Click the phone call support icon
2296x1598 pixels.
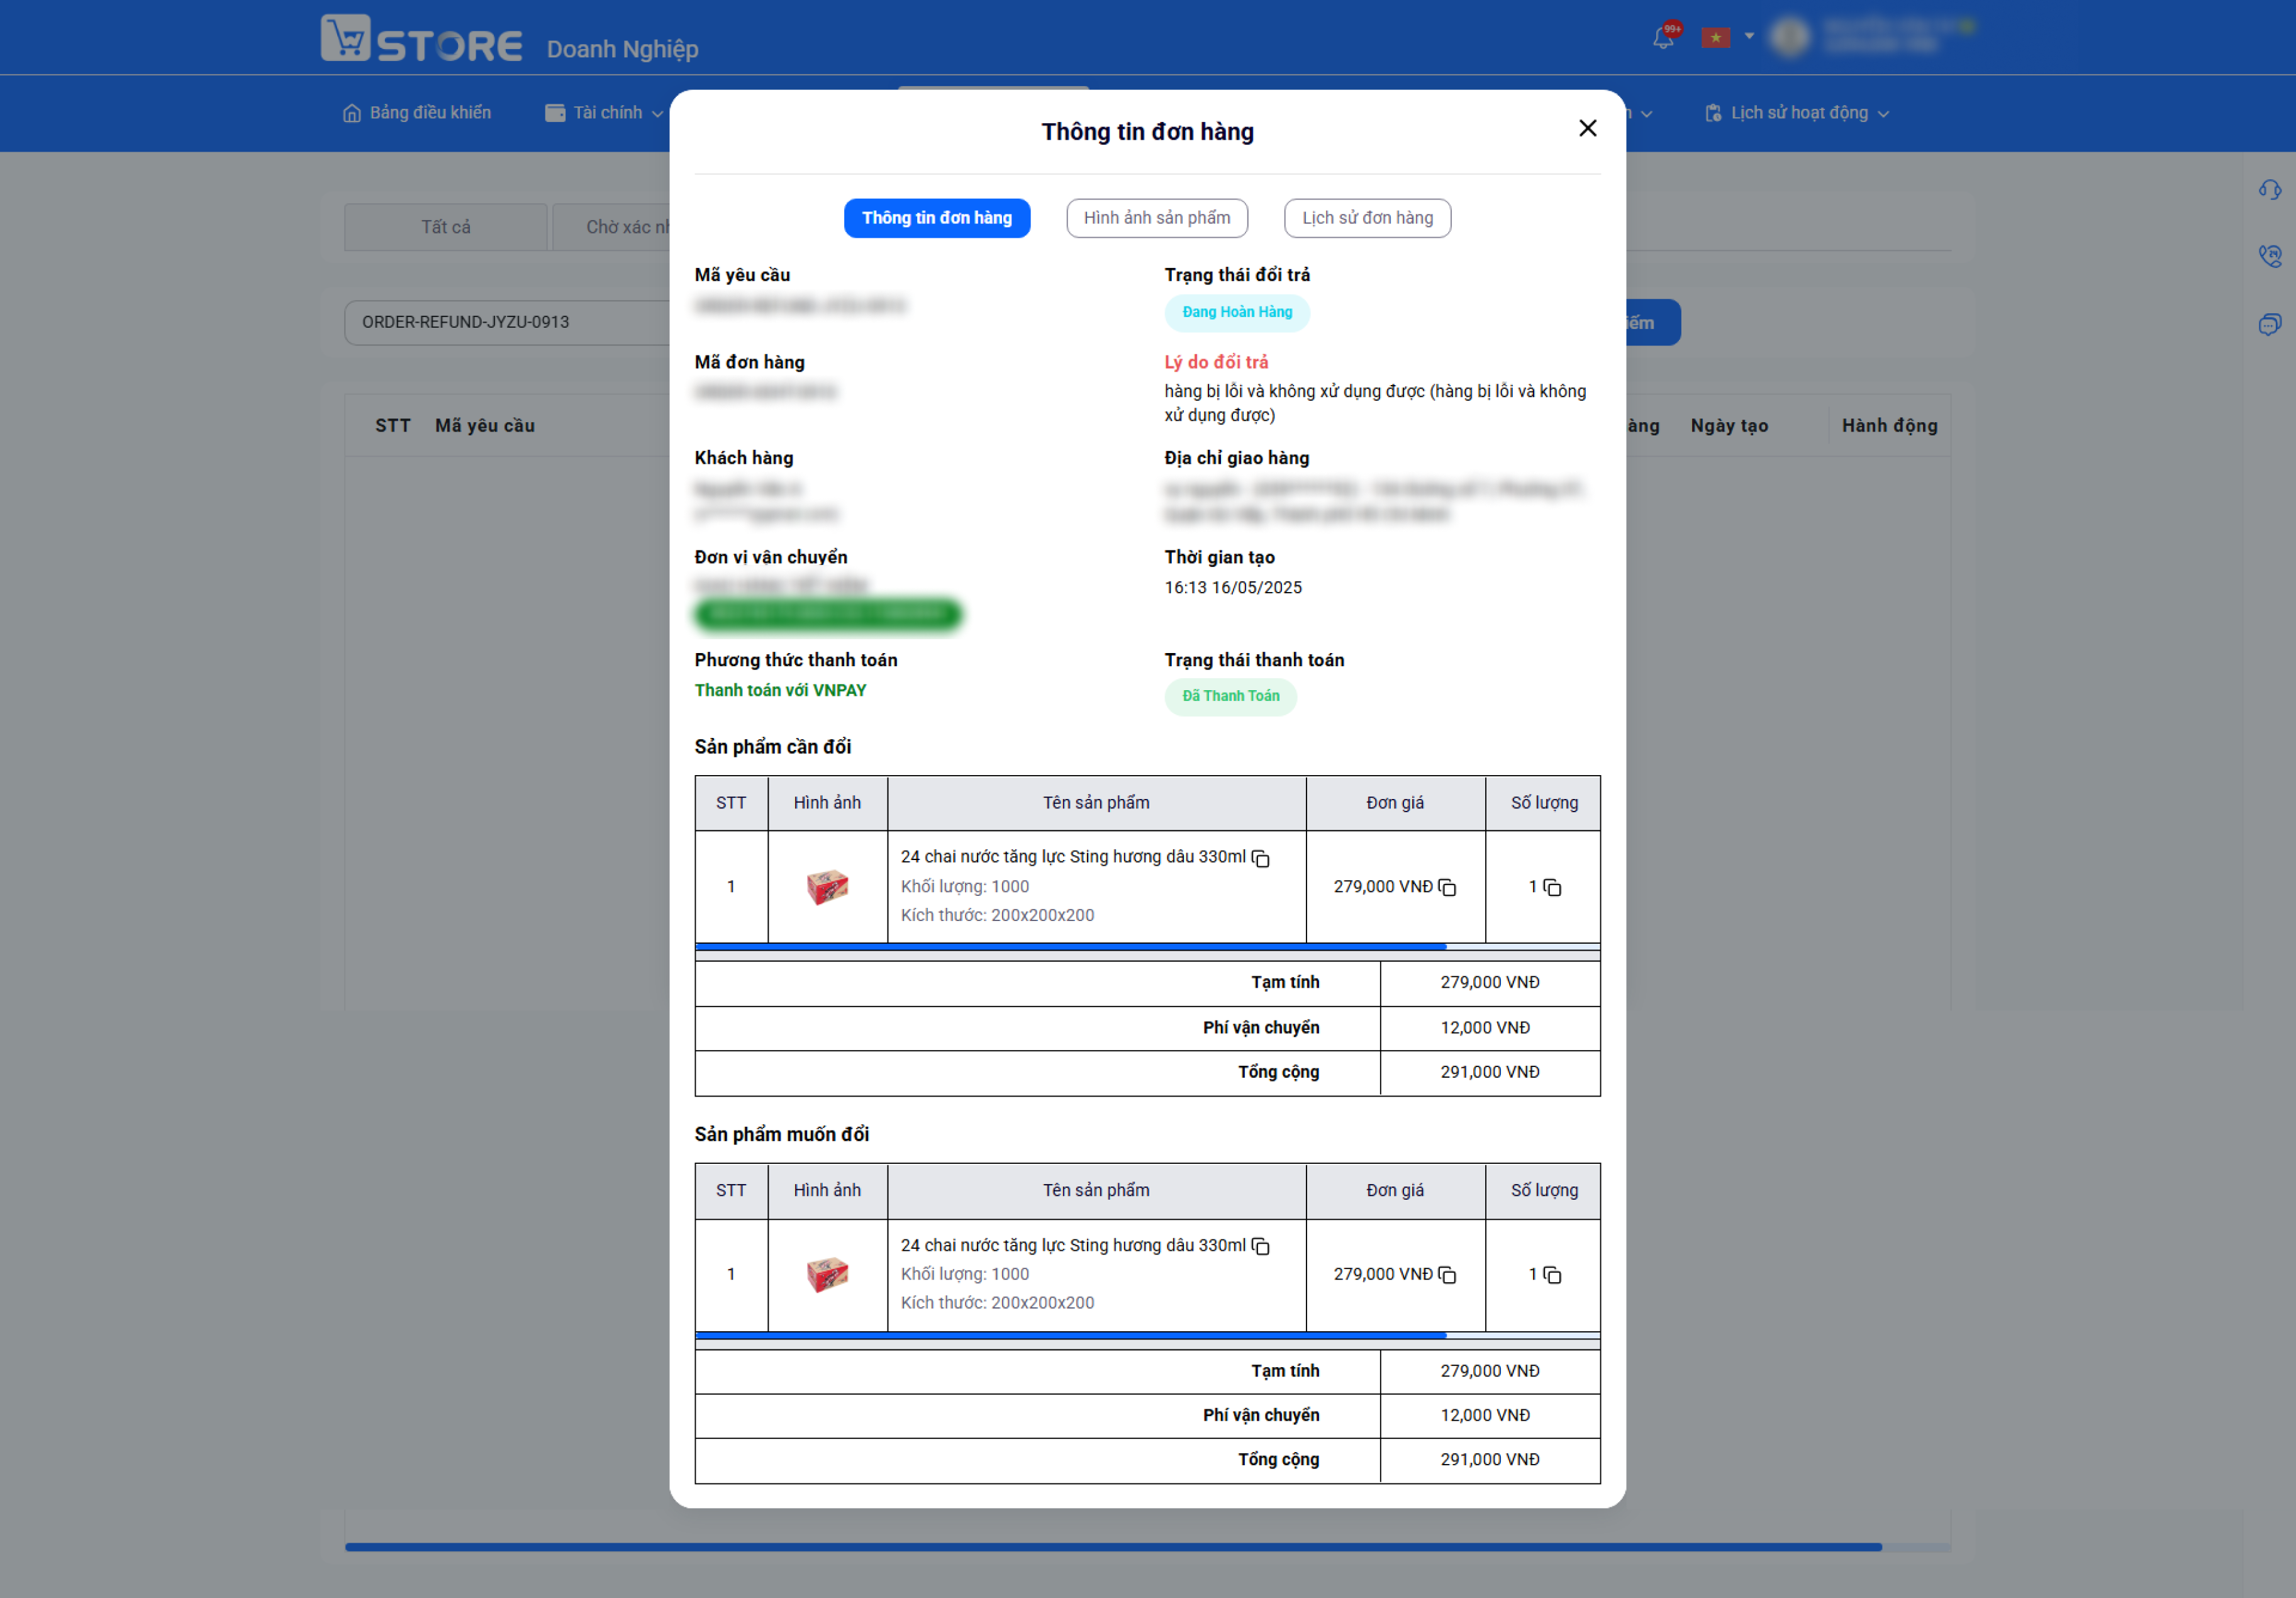[x=2269, y=256]
